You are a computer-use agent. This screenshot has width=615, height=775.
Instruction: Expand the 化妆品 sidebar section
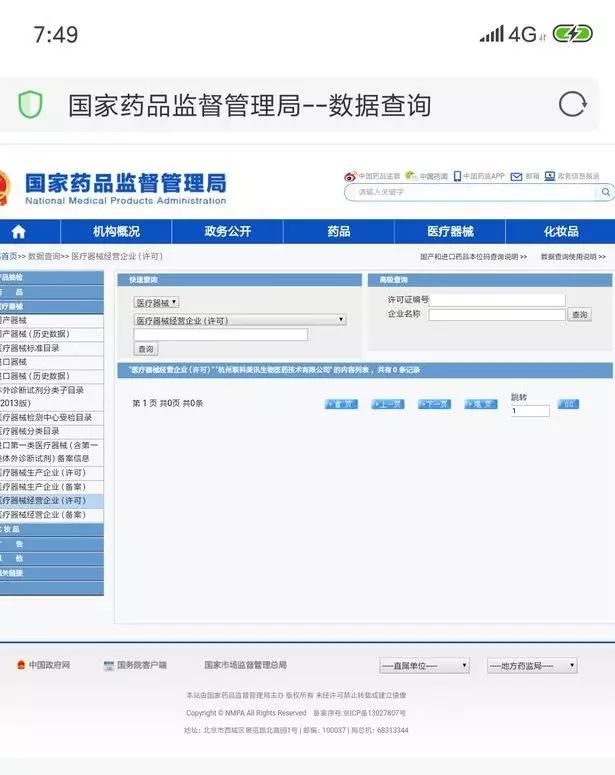click(x=52, y=529)
